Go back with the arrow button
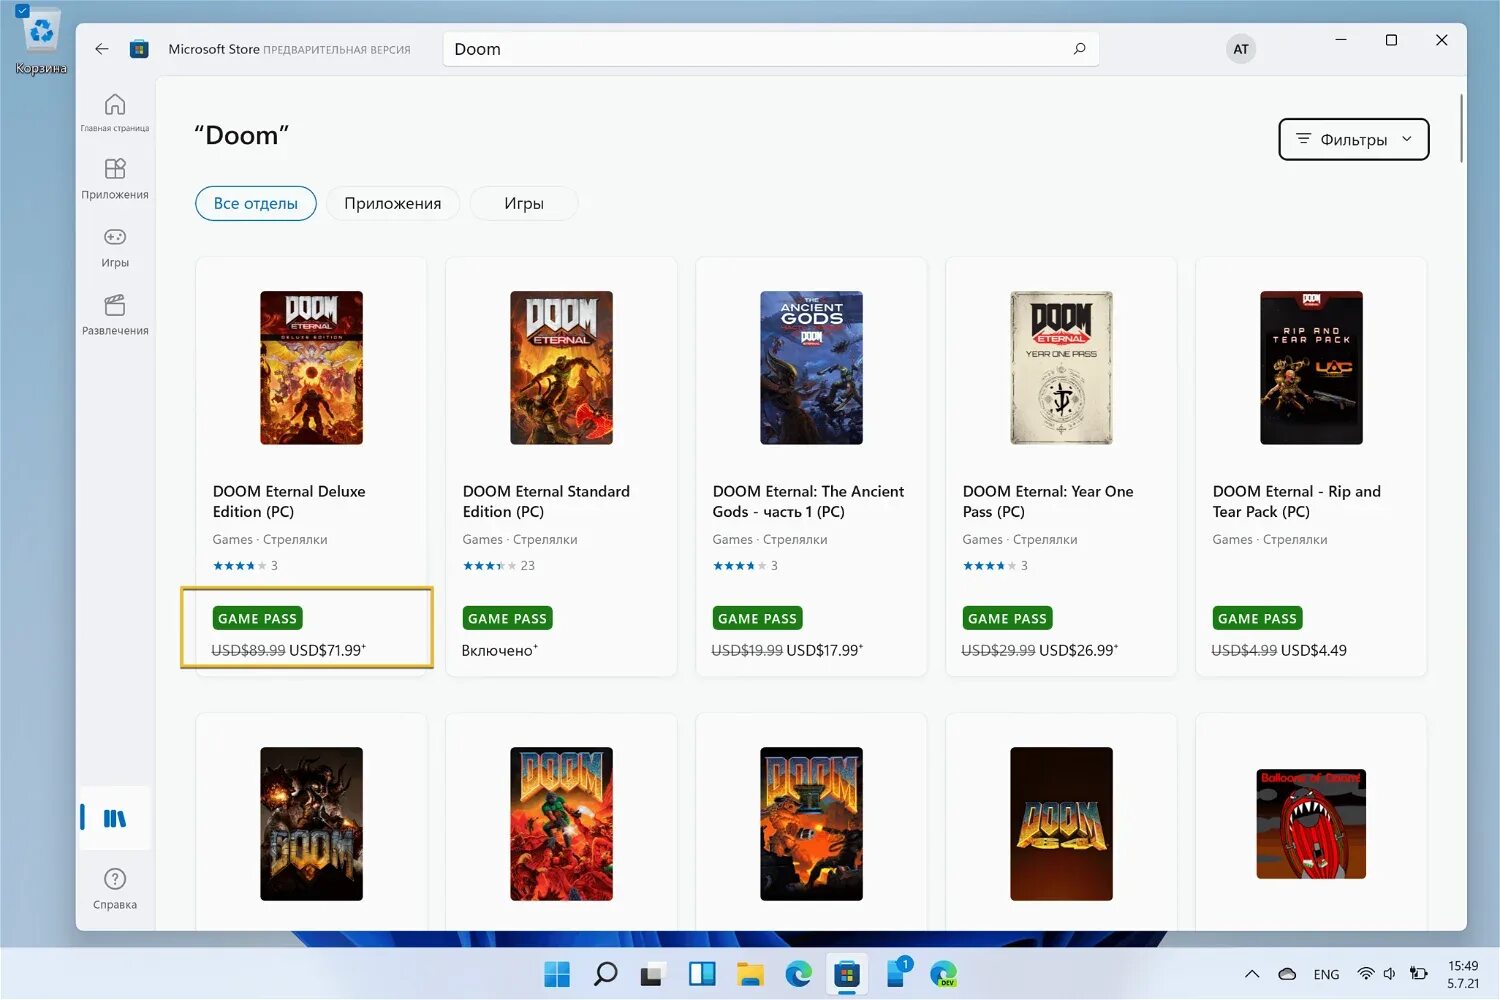Screen dimensions: 1500x1000 pyautogui.click(x=101, y=49)
